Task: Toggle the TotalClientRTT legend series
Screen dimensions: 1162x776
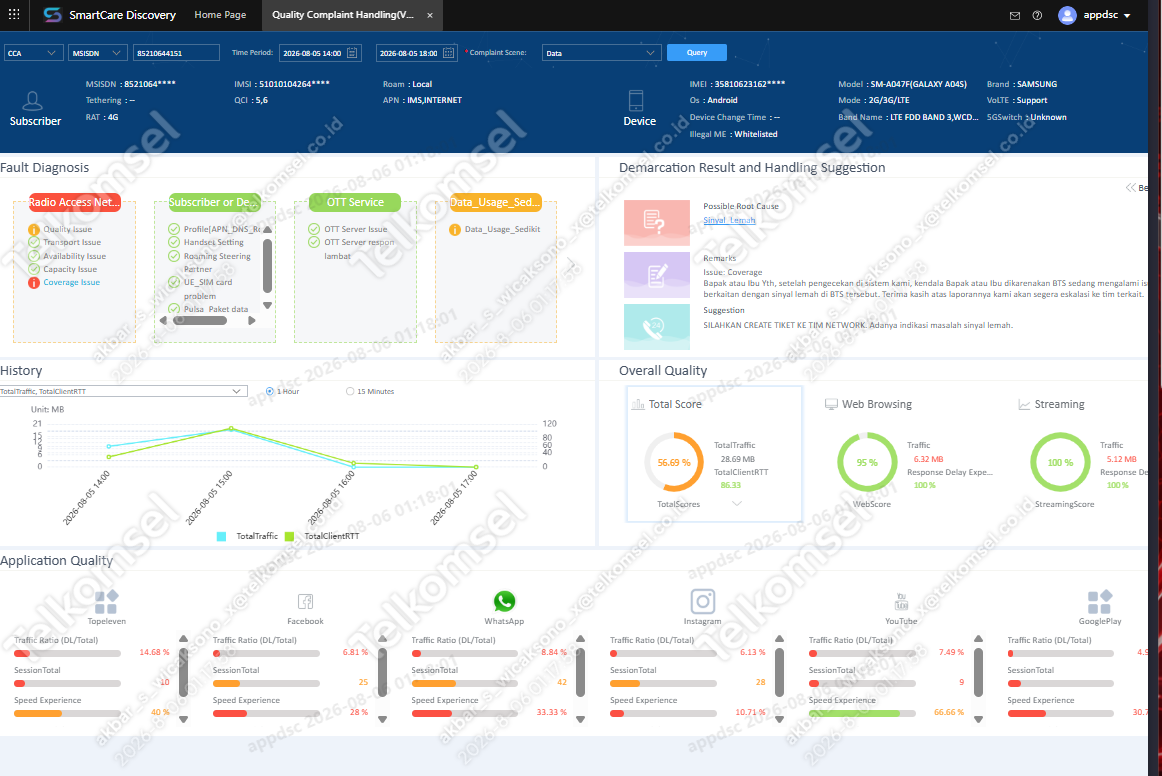Action: pyautogui.click(x=322, y=536)
